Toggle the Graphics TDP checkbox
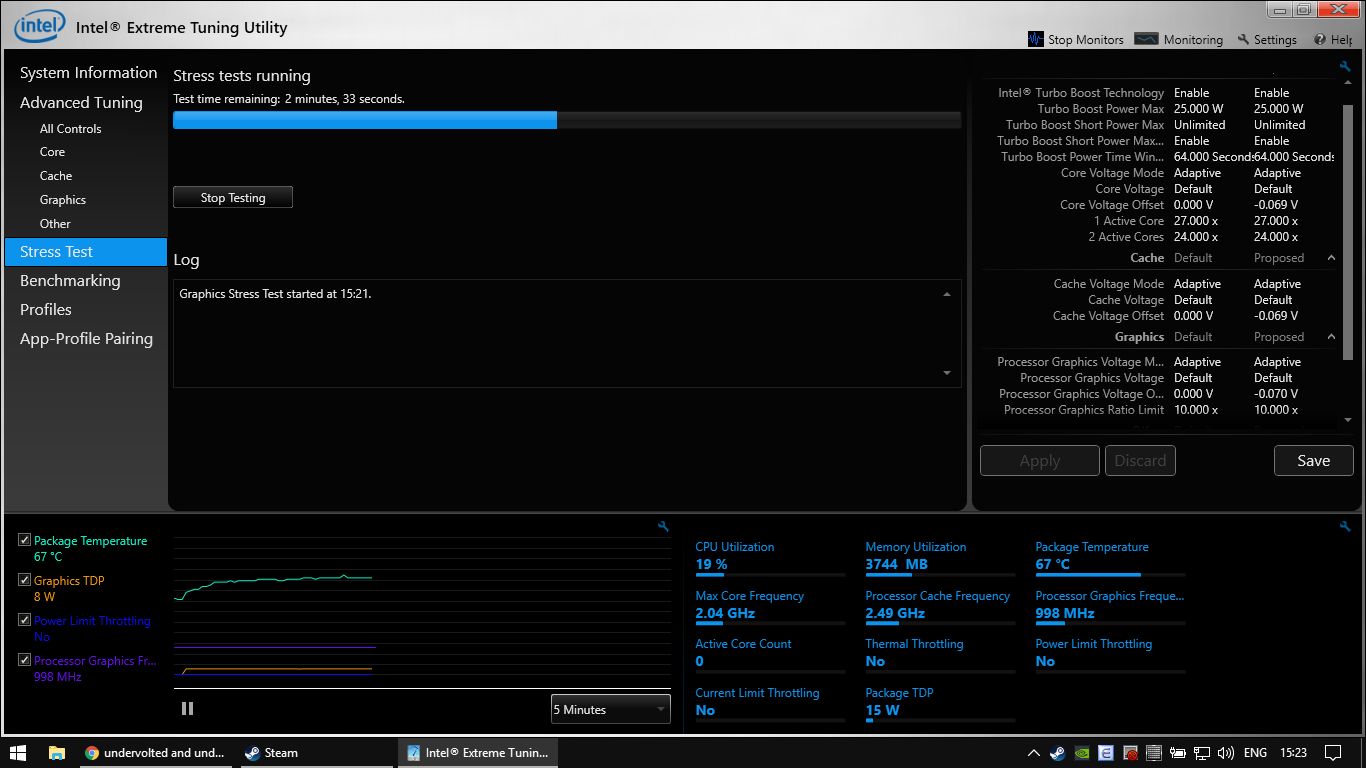This screenshot has height=768, width=1366. [x=24, y=580]
